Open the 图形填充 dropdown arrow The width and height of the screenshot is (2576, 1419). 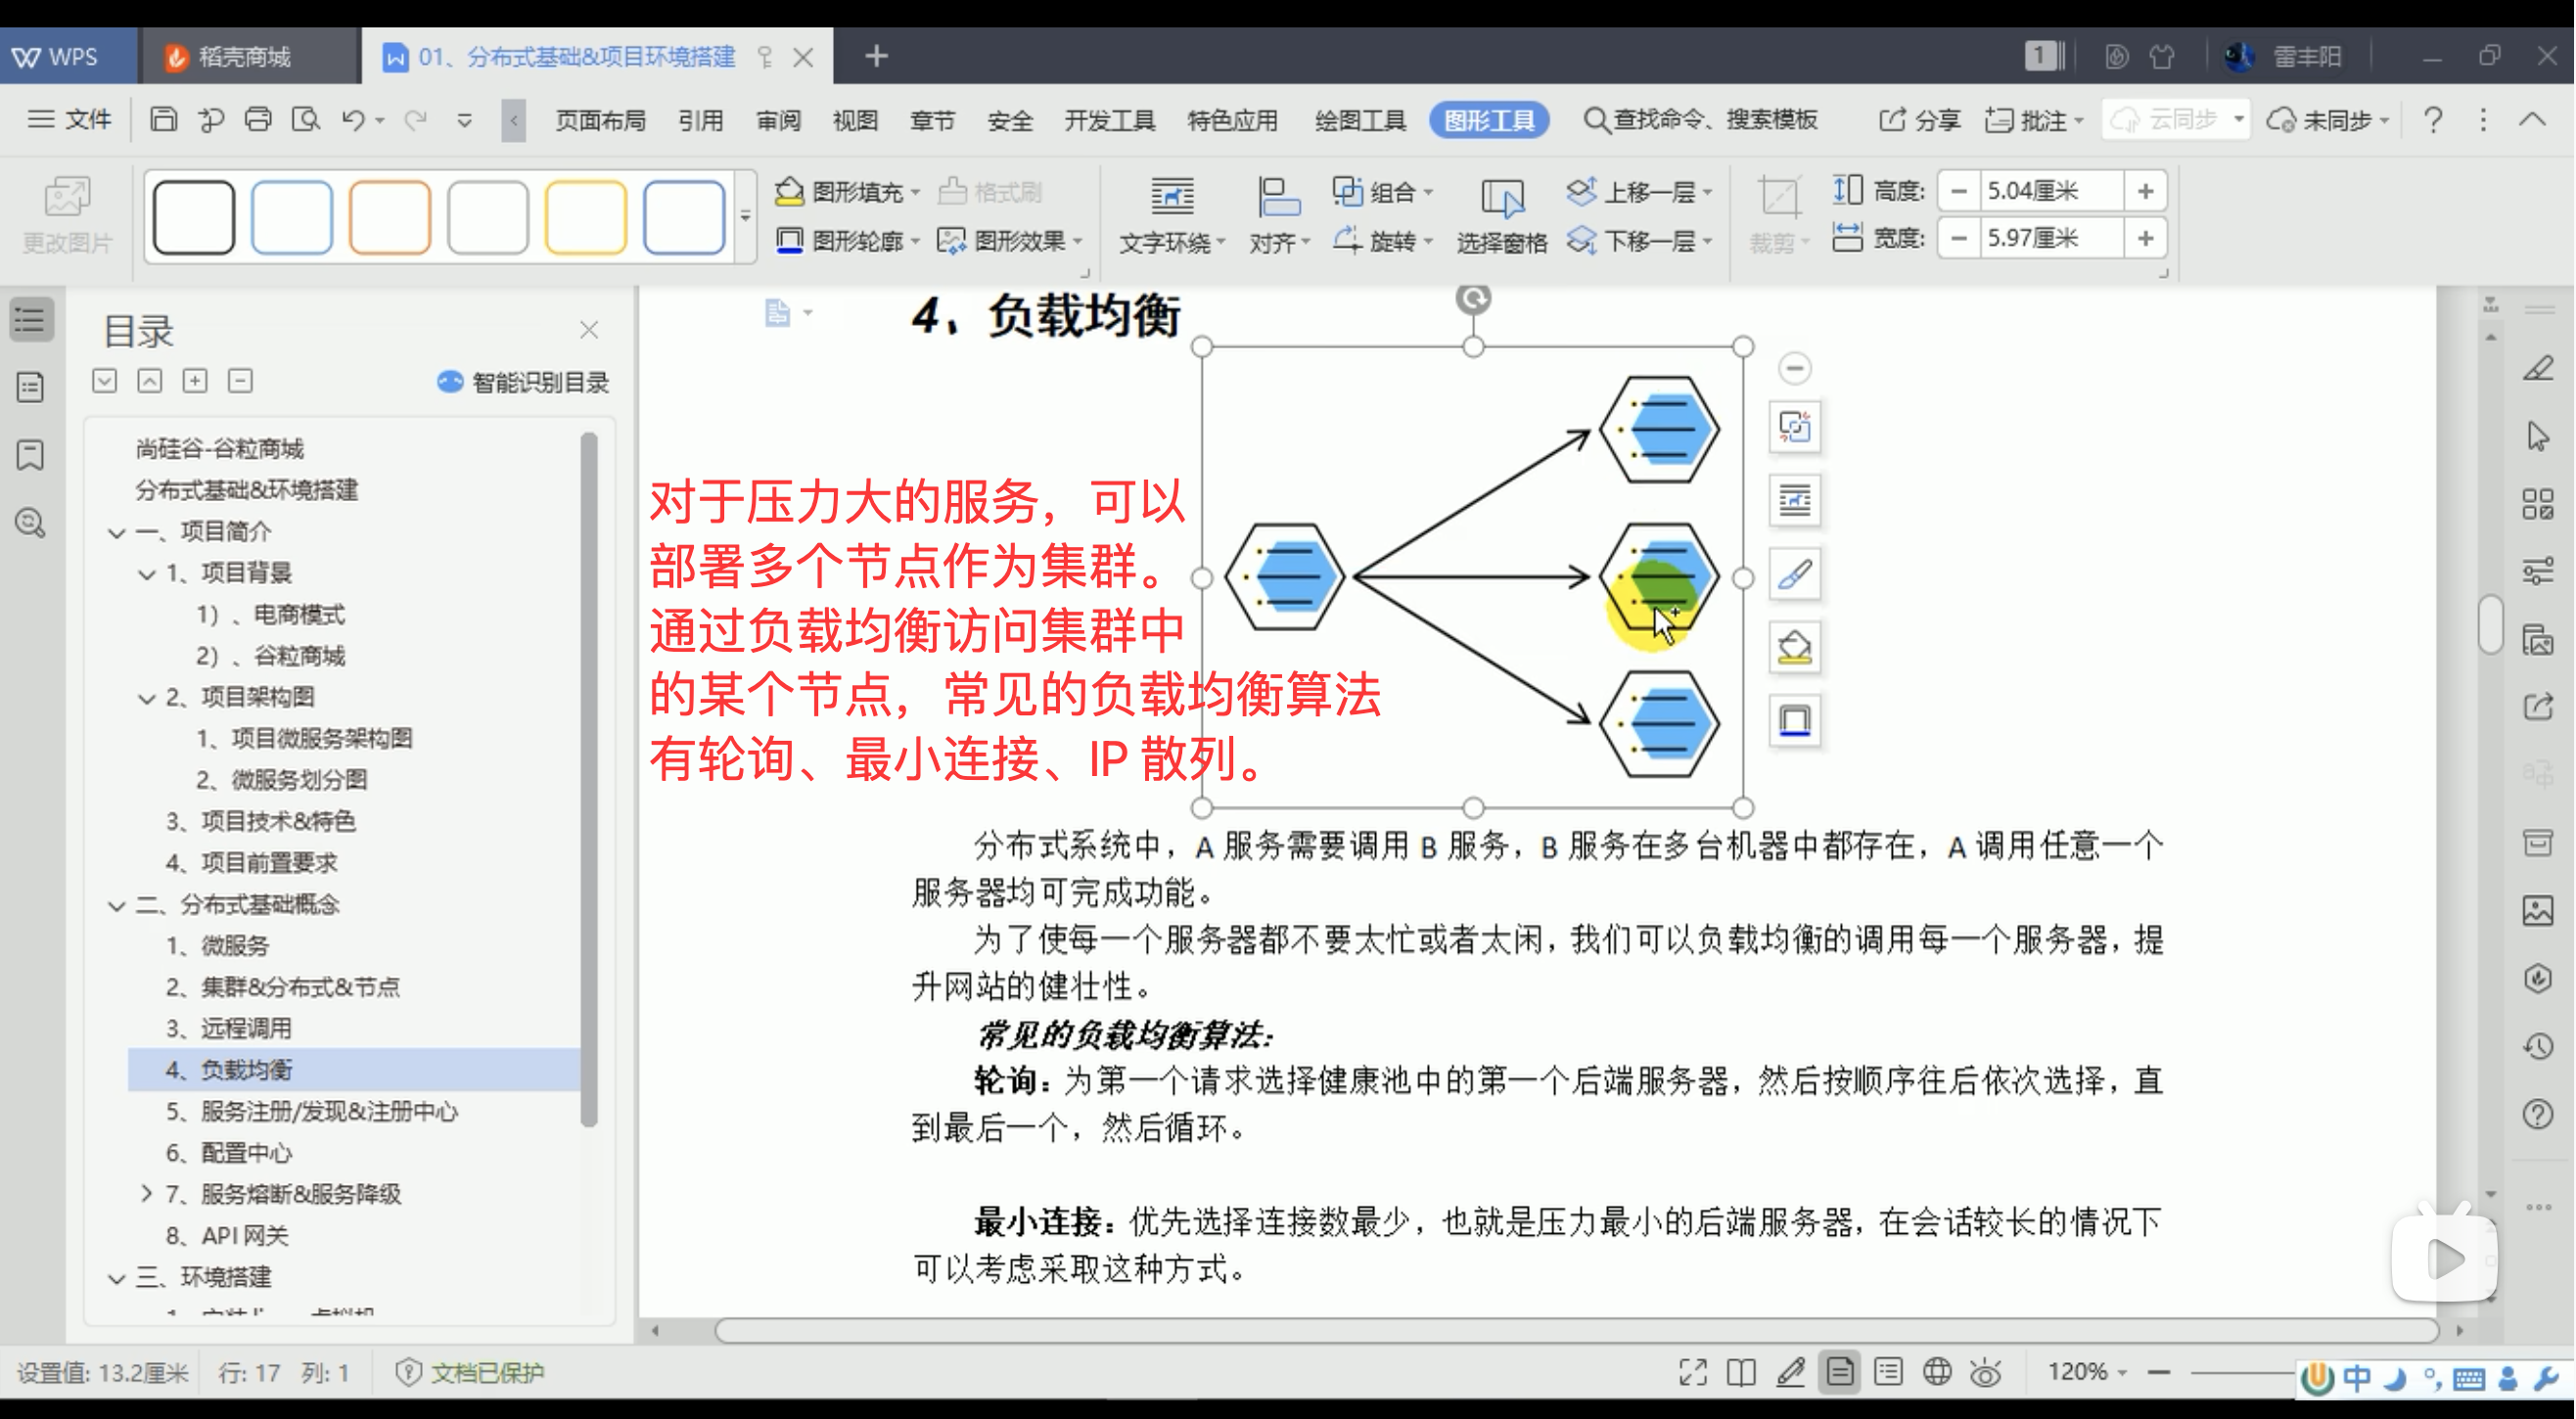pos(916,191)
